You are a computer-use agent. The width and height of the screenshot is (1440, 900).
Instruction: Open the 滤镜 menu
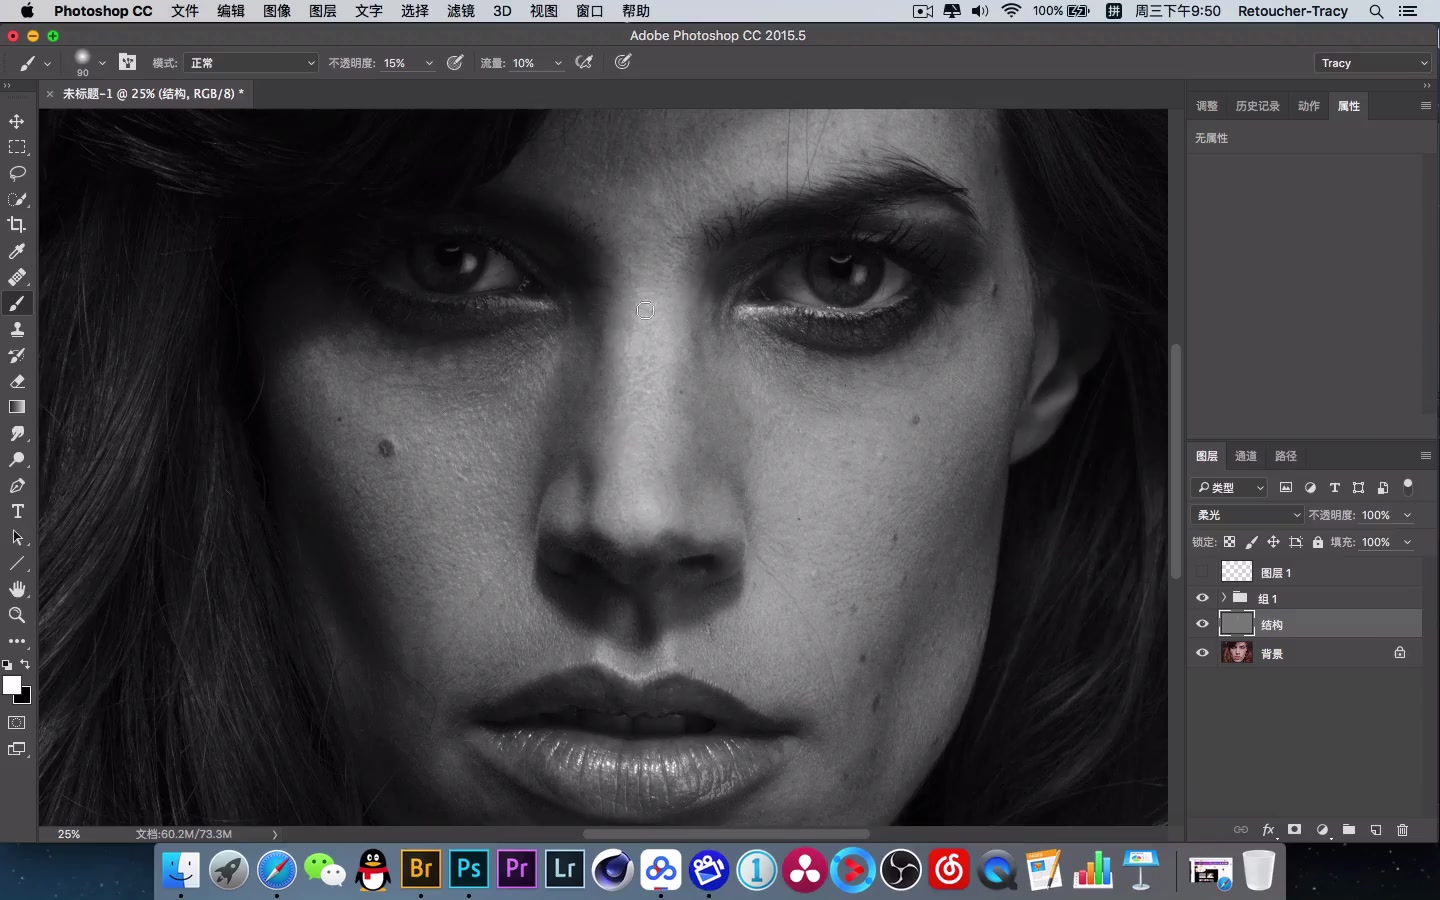pyautogui.click(x=461, y=11)
